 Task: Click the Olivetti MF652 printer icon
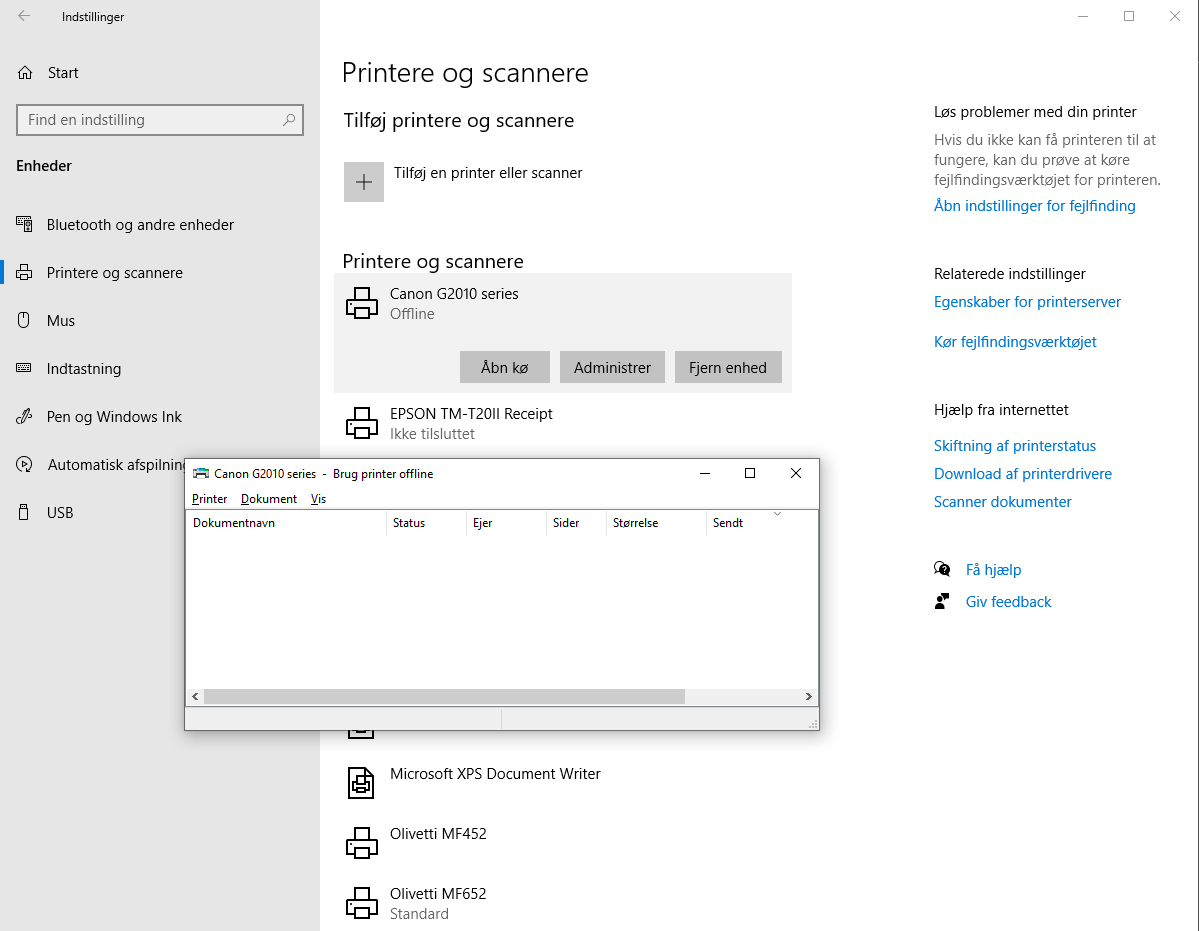click(361, 902)
